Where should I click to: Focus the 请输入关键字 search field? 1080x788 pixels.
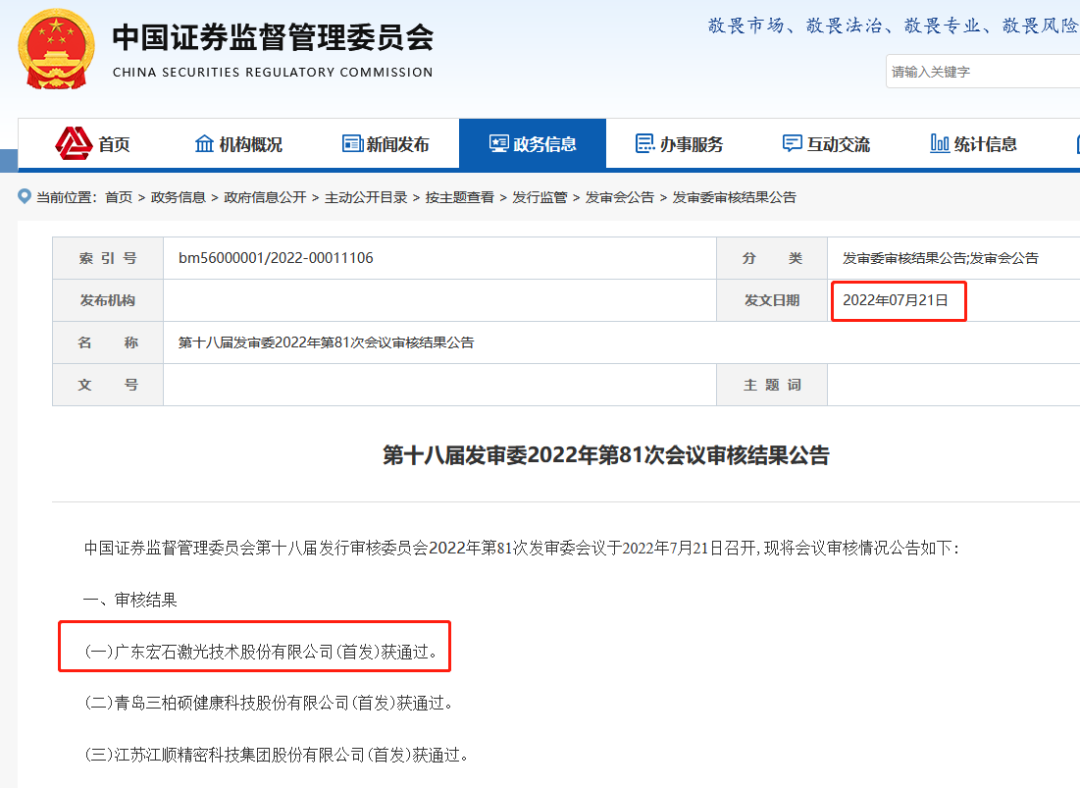983,72
